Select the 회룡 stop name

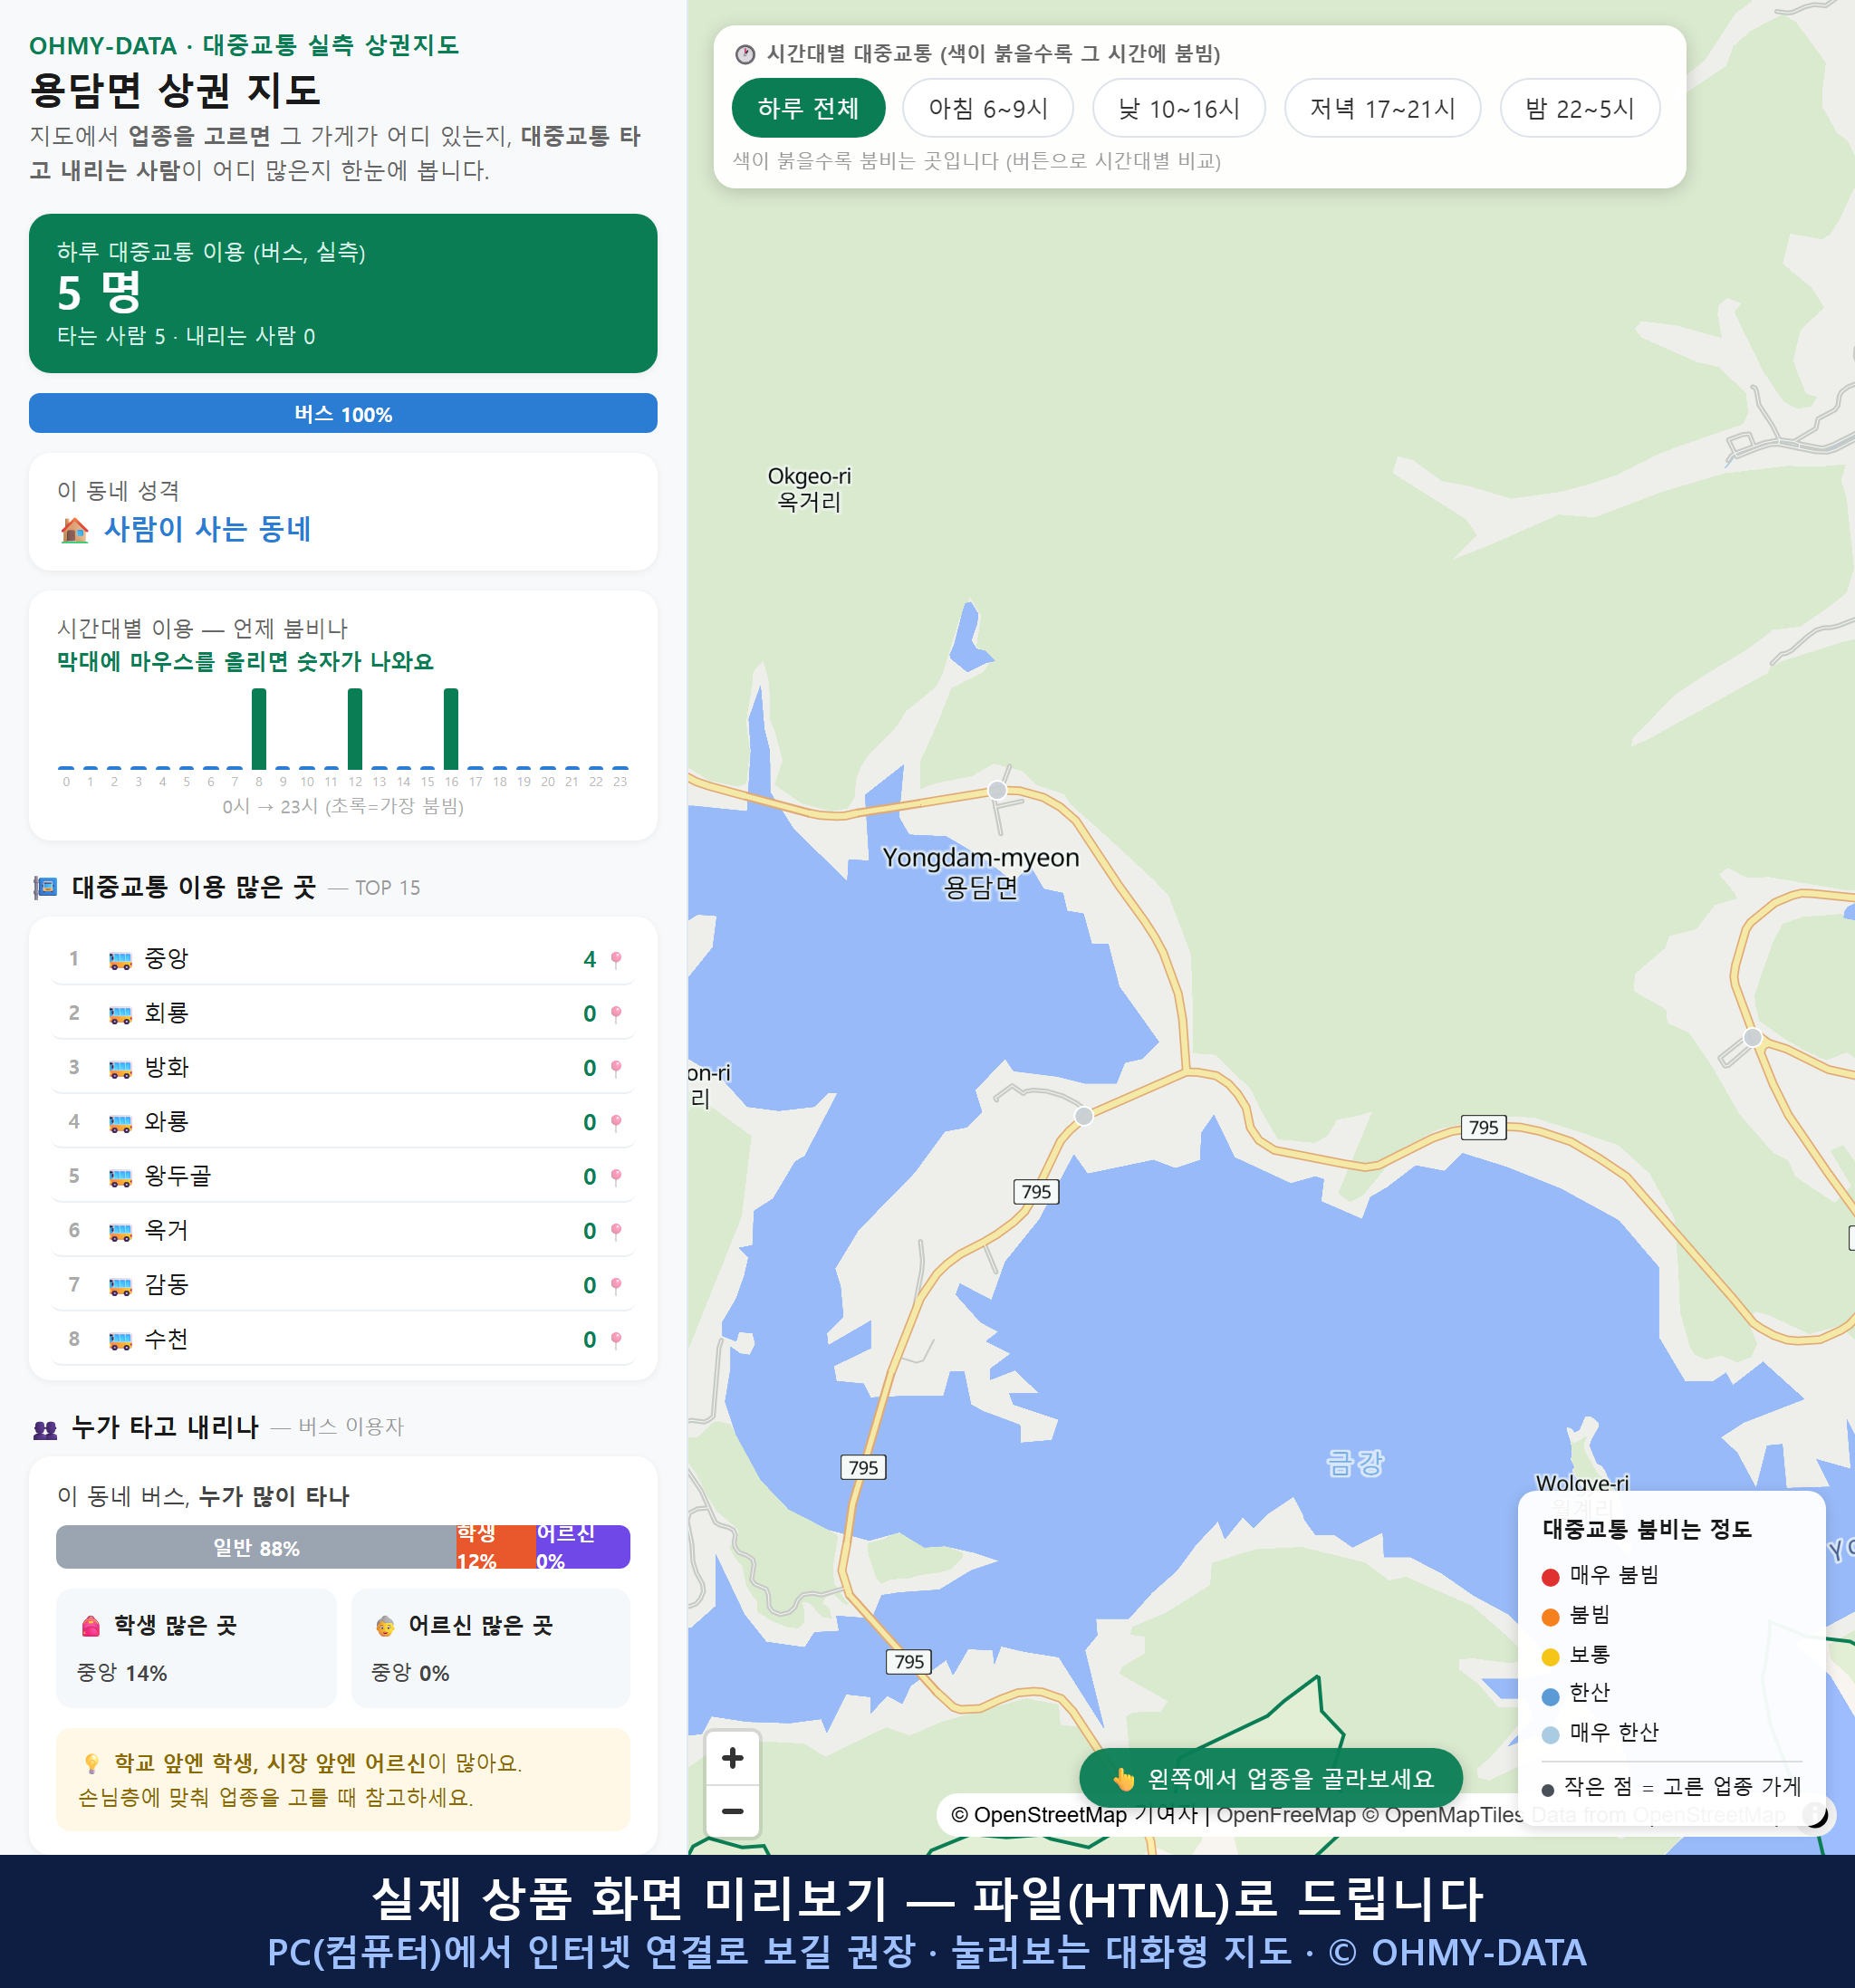pos(166,1013)
